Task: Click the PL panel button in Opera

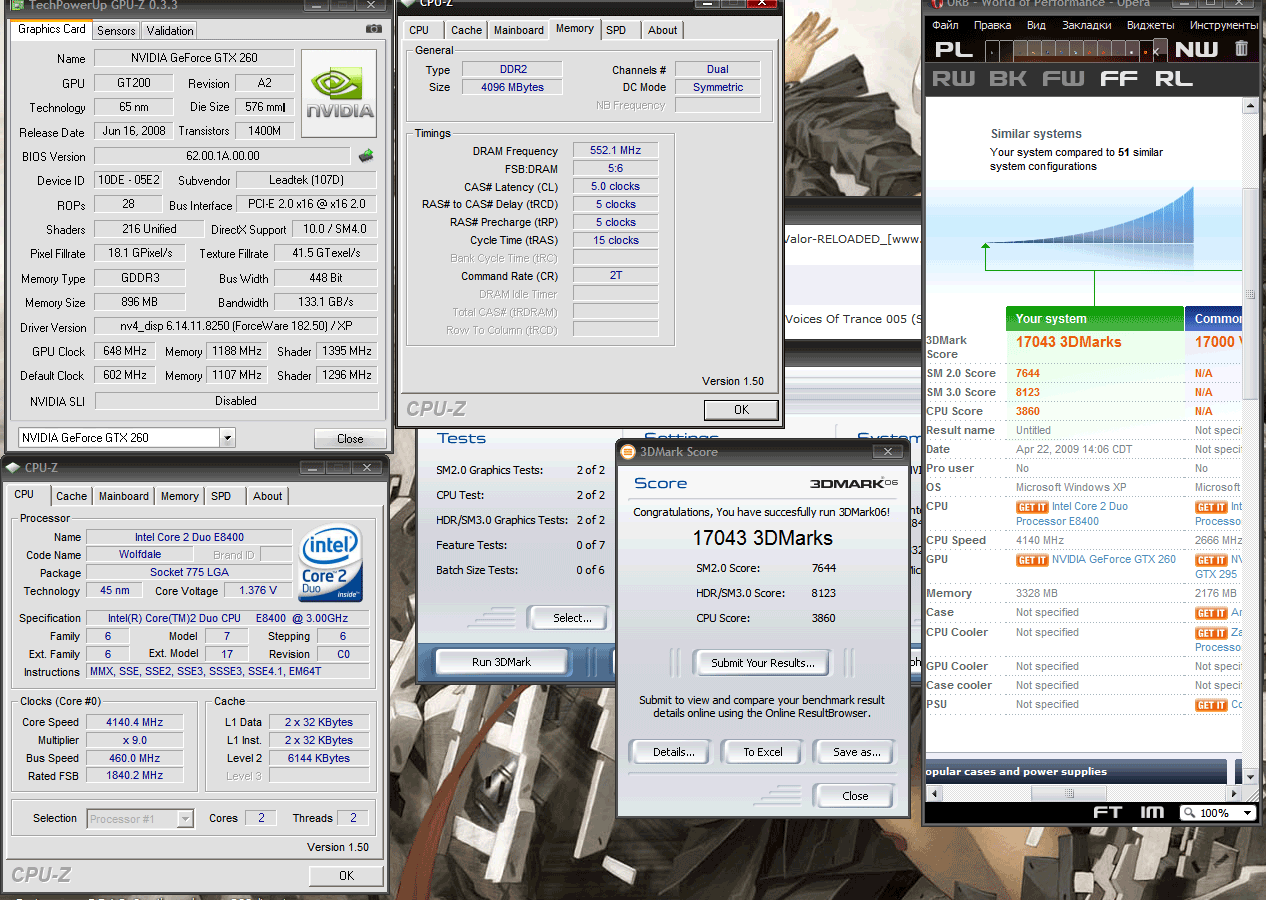Action: pyautogui.click(x=954, y=49)
